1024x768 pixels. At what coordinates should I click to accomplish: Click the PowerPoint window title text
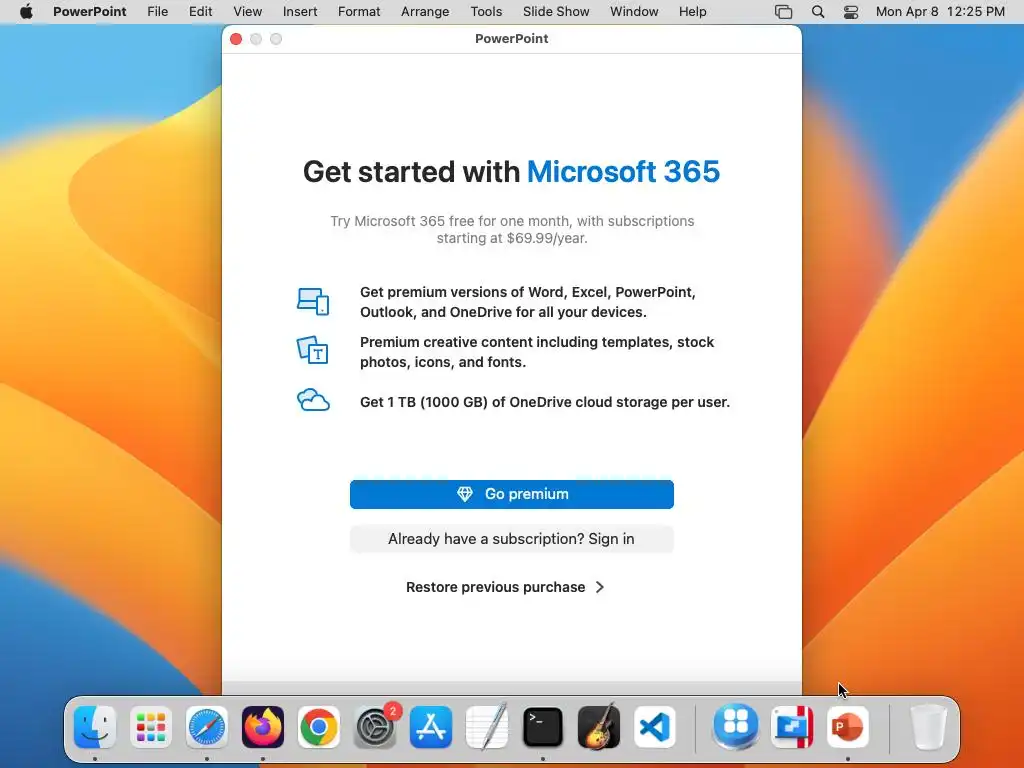pos(511,39)
